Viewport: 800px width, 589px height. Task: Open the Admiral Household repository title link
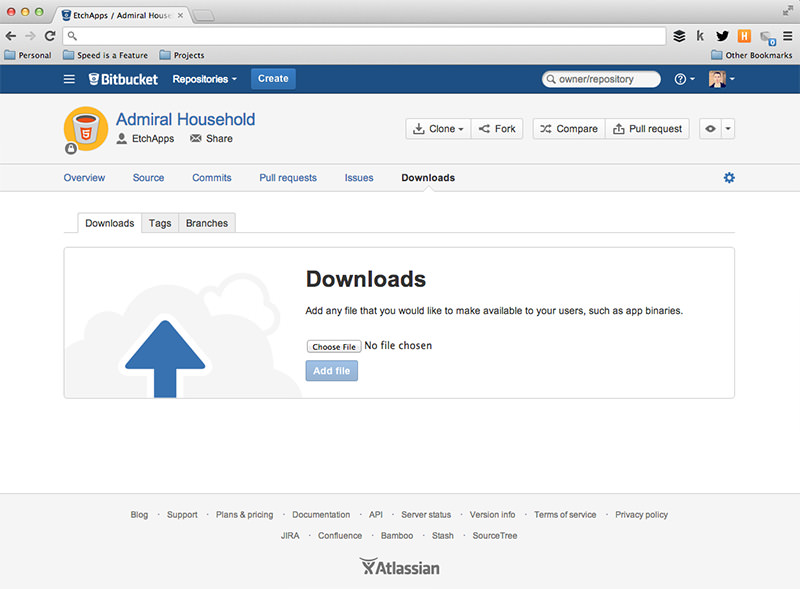point(185,119)
